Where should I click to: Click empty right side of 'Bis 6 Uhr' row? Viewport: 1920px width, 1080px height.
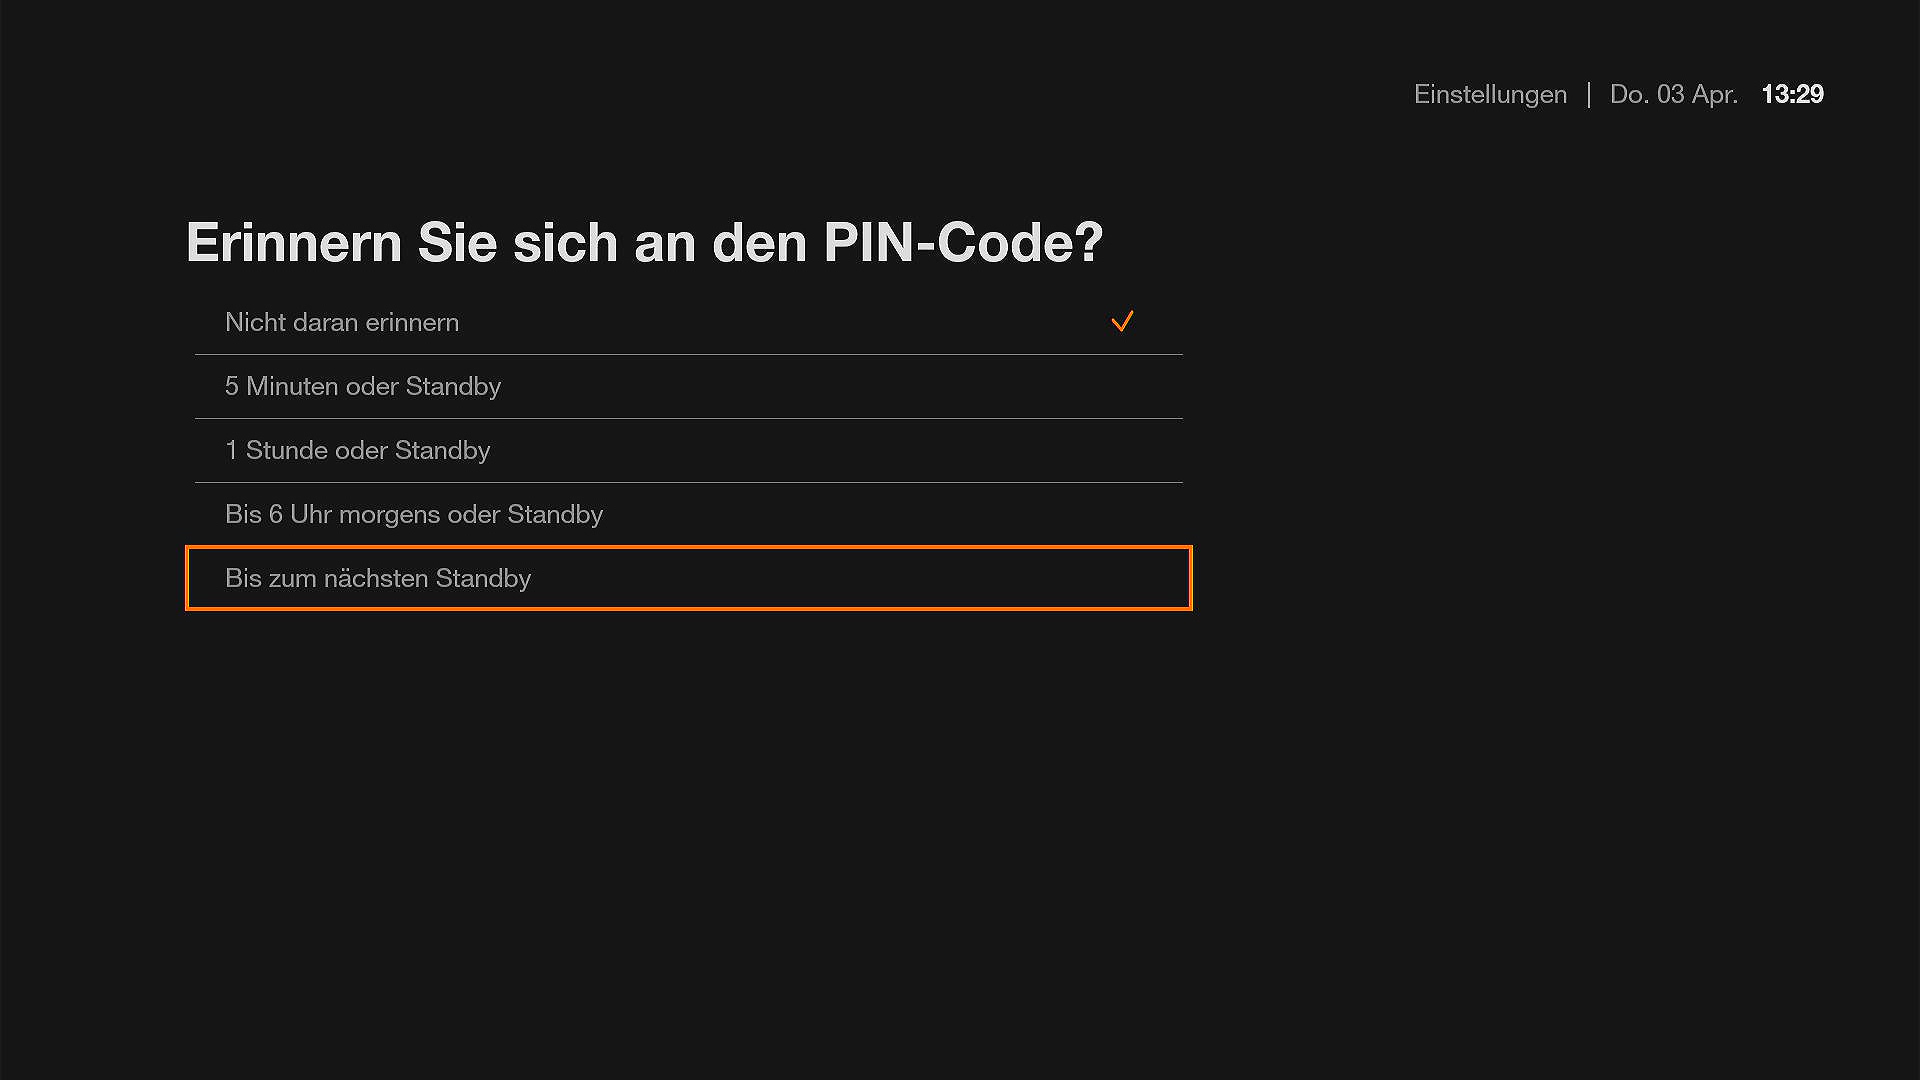tap(900, 514)
